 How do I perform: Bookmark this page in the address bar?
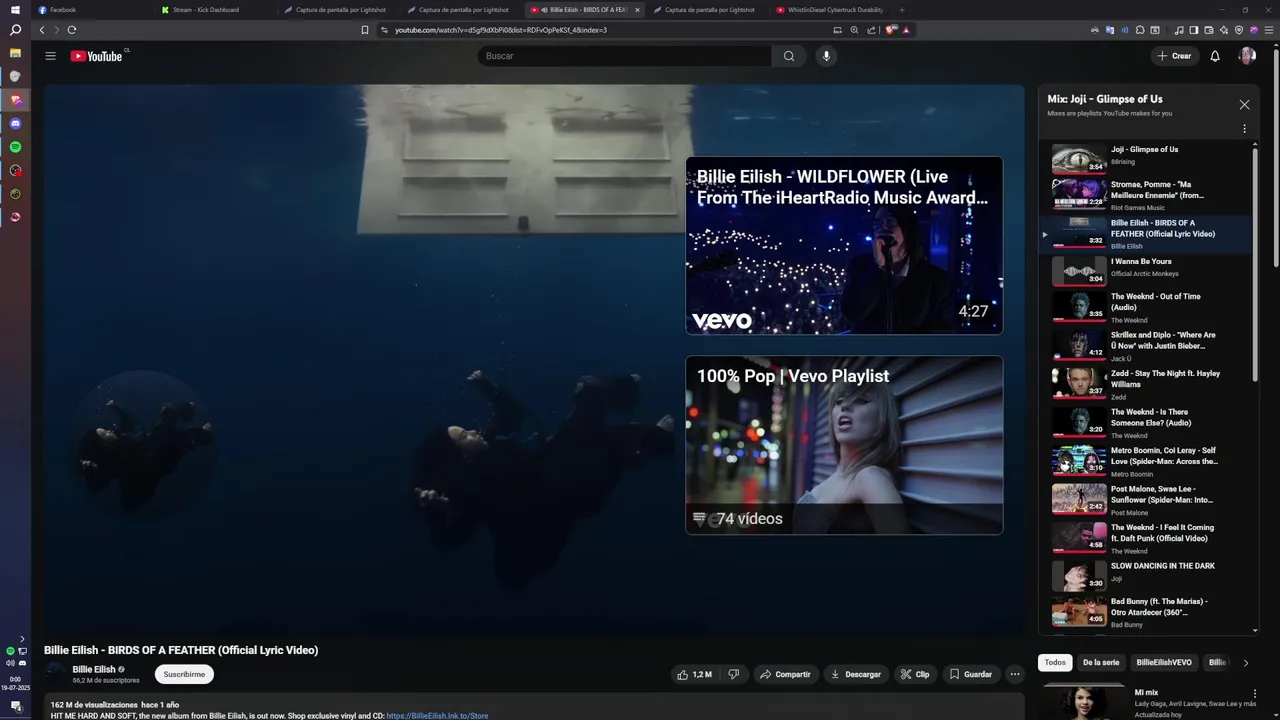tap(365, 30)
